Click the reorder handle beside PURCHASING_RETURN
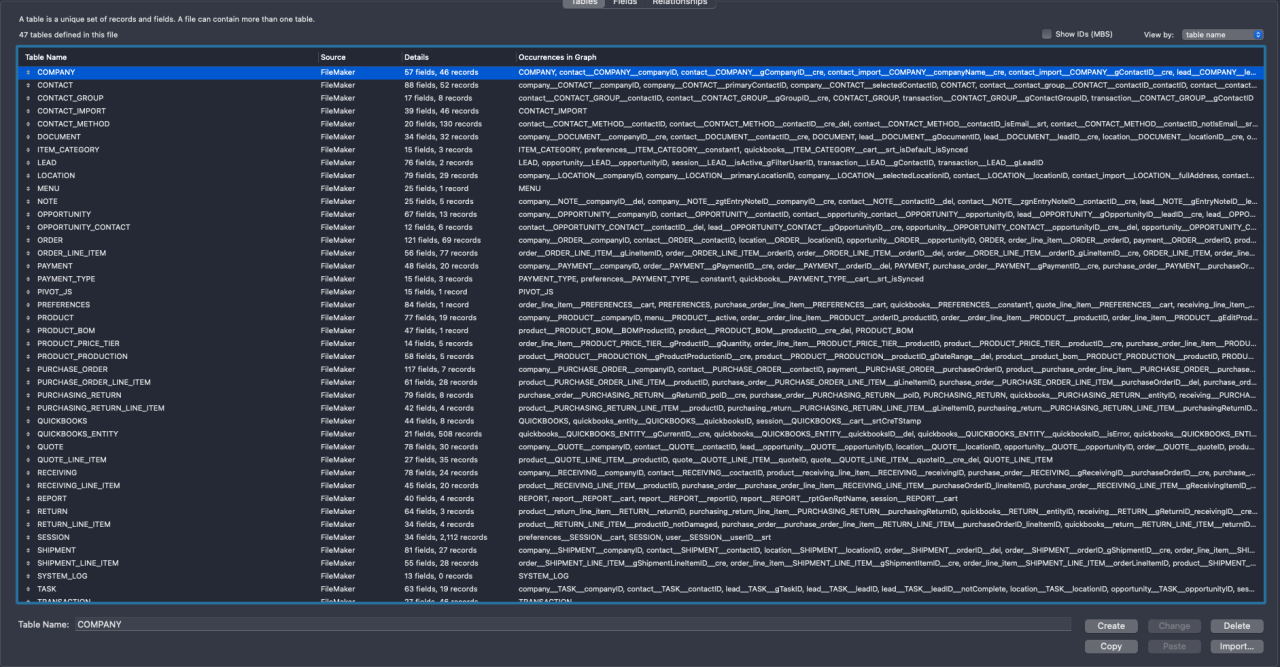Viewport: 1280px width, 667px height. coord(28,395)
